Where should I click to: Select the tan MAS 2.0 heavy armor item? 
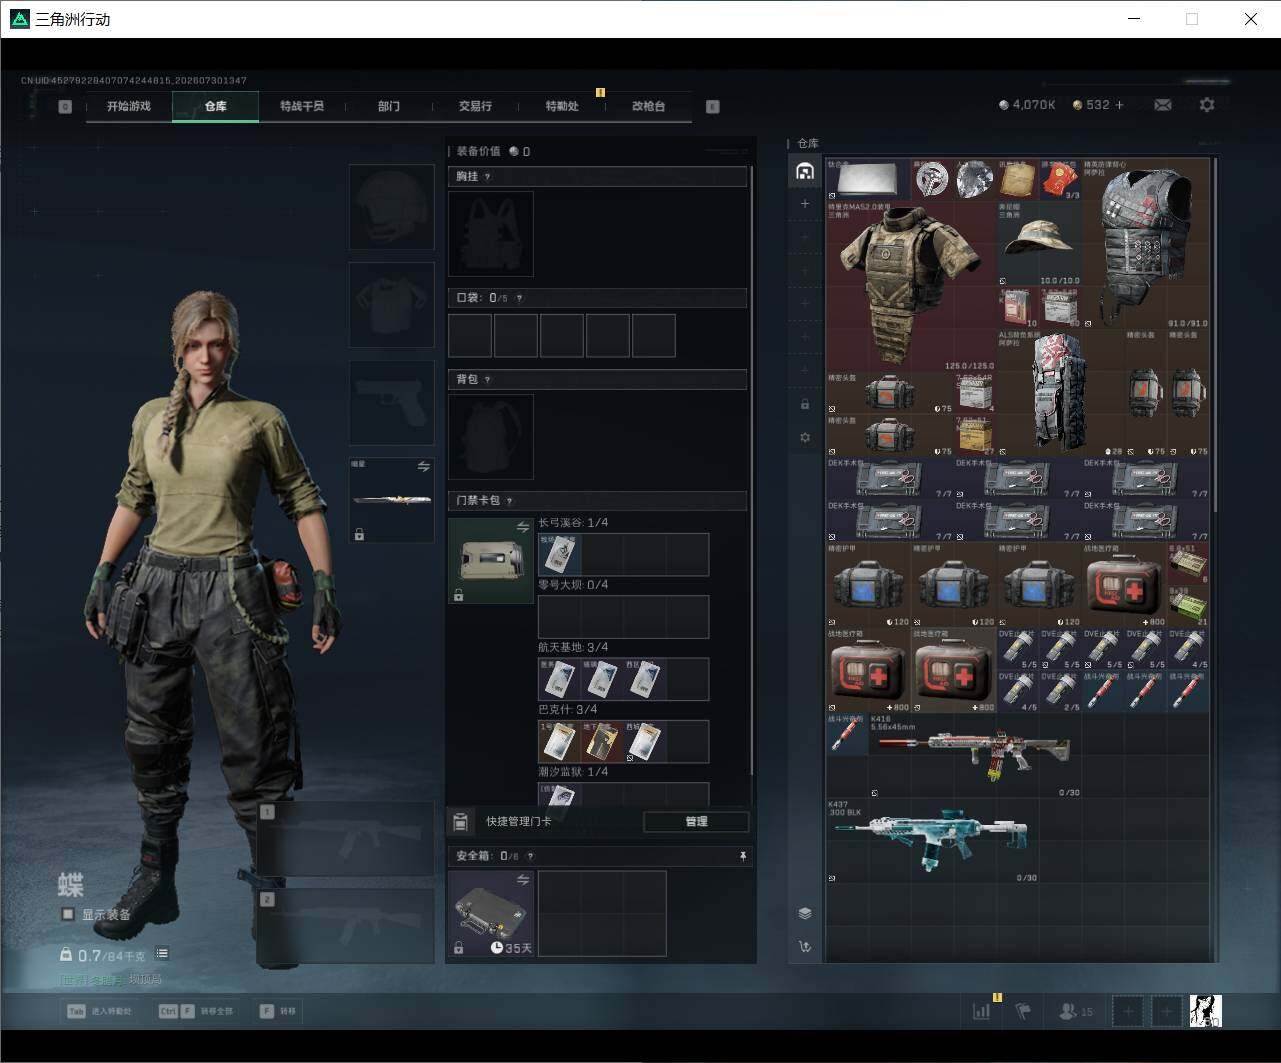[x=912, y=286]
